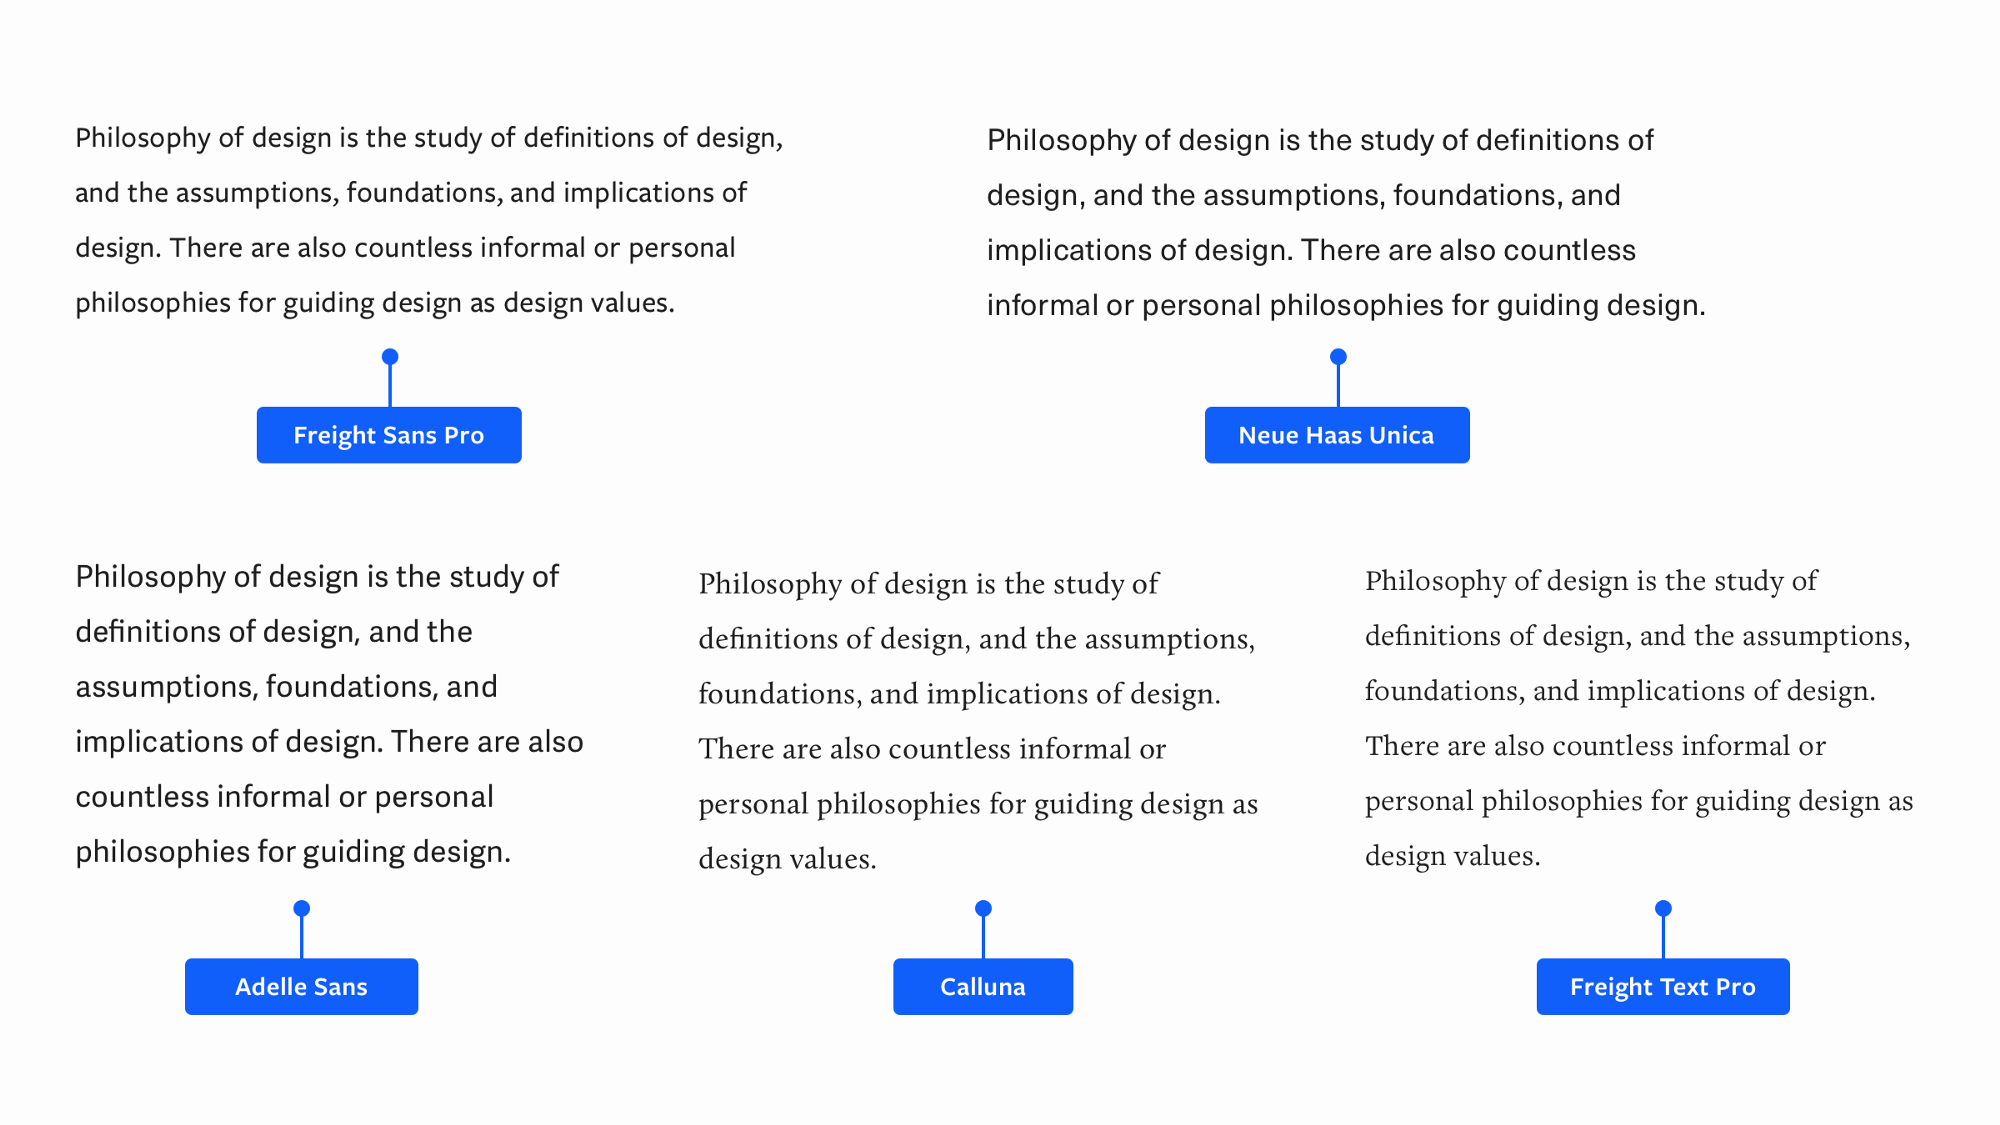Click the Freight Text Pro sample paragraph

(1639, 717)
